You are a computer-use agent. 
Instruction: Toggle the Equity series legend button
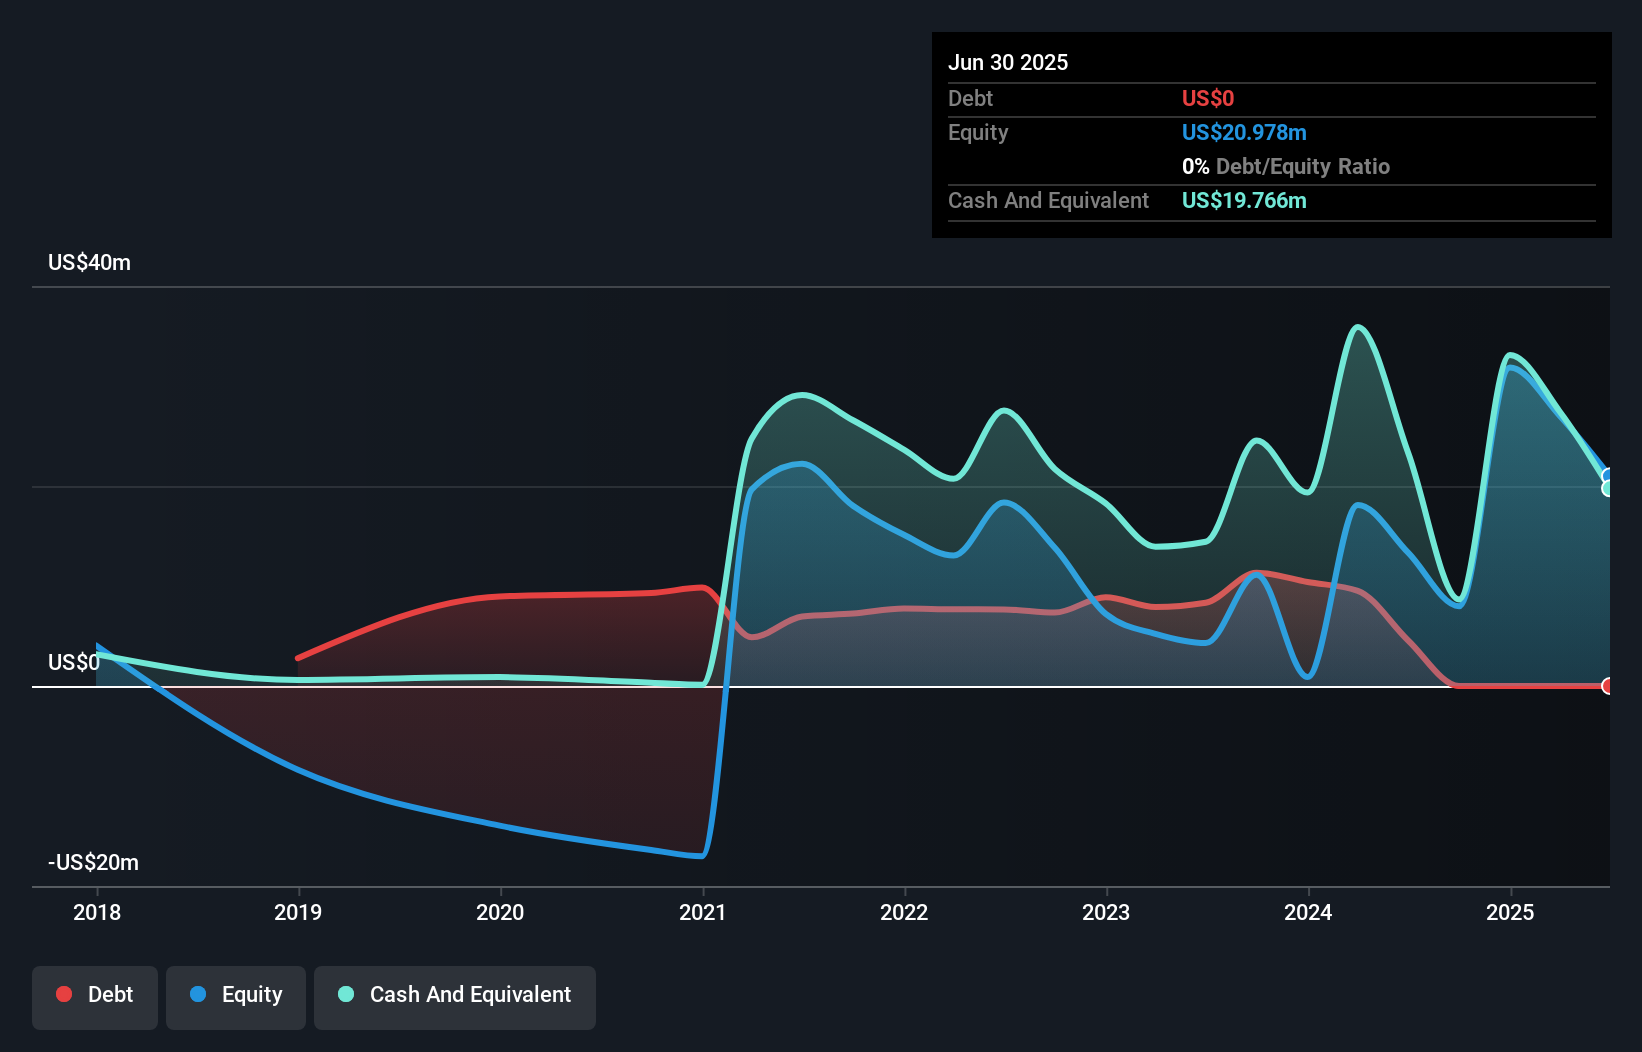[236, 997]
